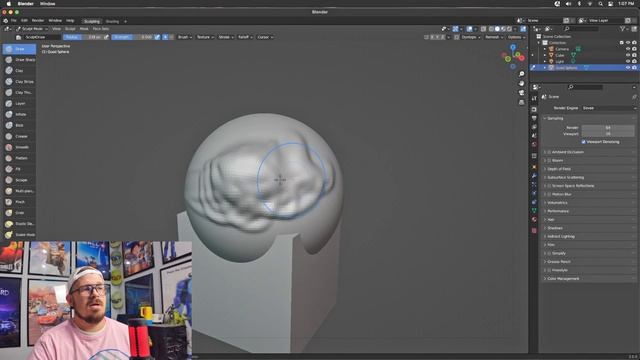Open the Render Engine dropdown
Screen dimensions: 640x360
point(609,108)
